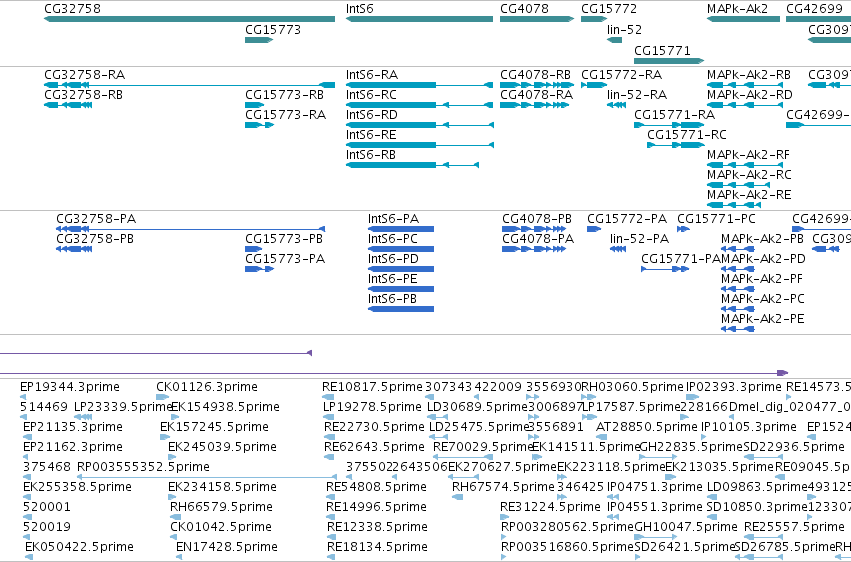Select protein CG32758-PB
851x562 pixels.
[x=74, y=249]
